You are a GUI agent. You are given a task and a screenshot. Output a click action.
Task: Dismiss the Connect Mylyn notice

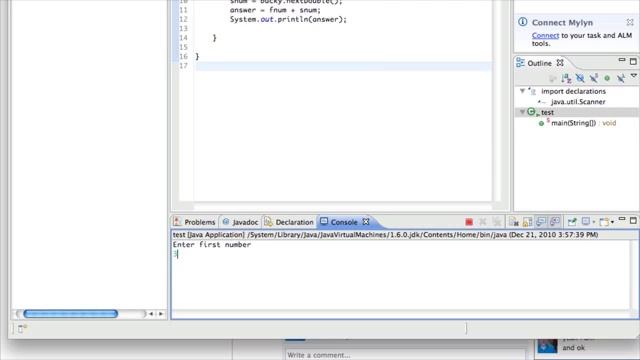pos(630,22)
